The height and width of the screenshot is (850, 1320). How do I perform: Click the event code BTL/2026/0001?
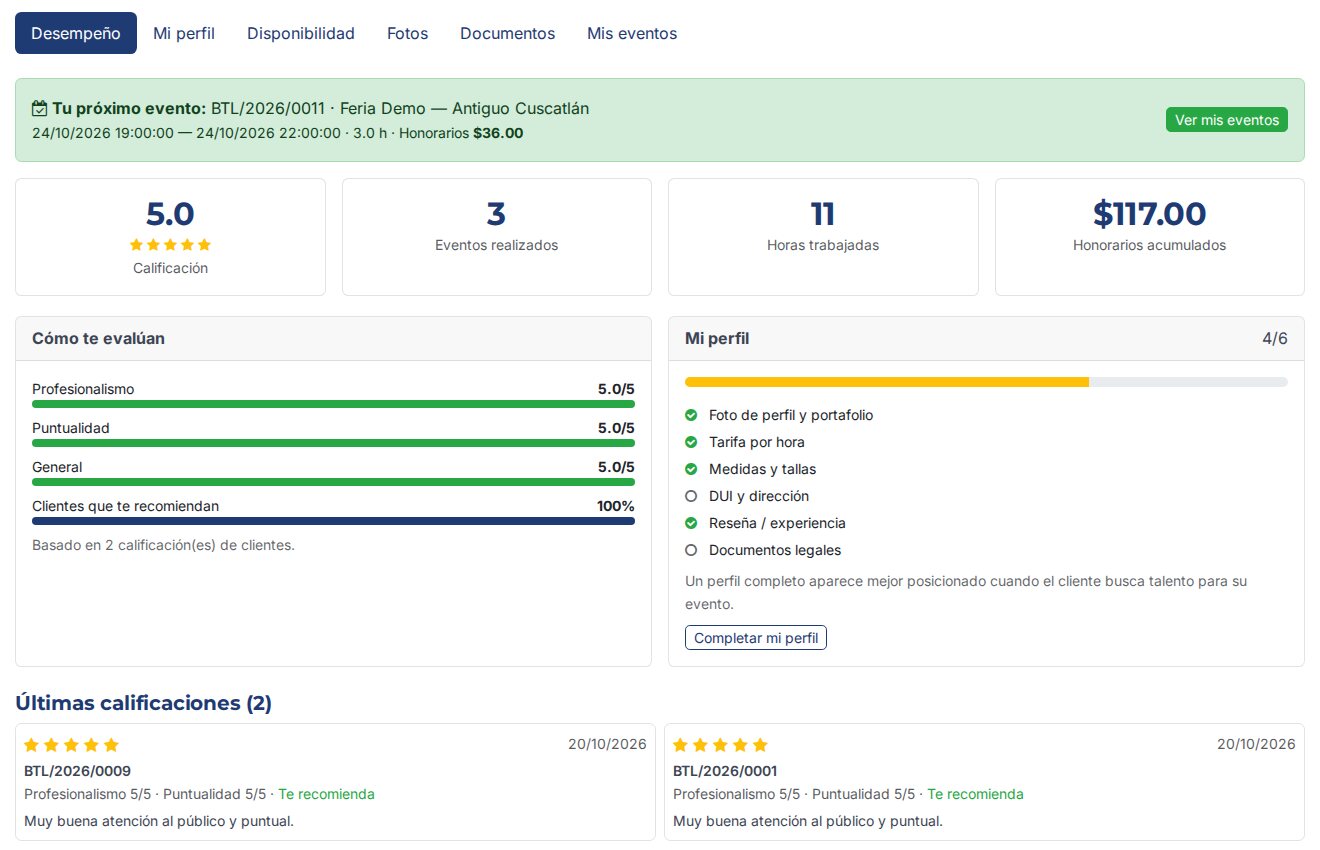click(x=725, y=771)
